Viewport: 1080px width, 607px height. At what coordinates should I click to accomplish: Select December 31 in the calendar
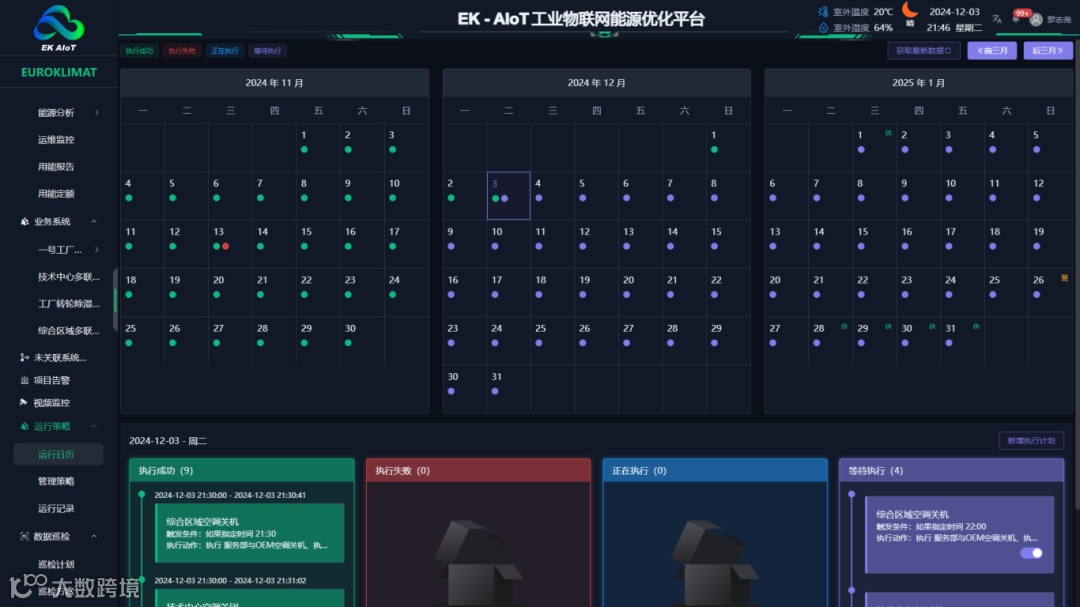(x=508, y=389)
